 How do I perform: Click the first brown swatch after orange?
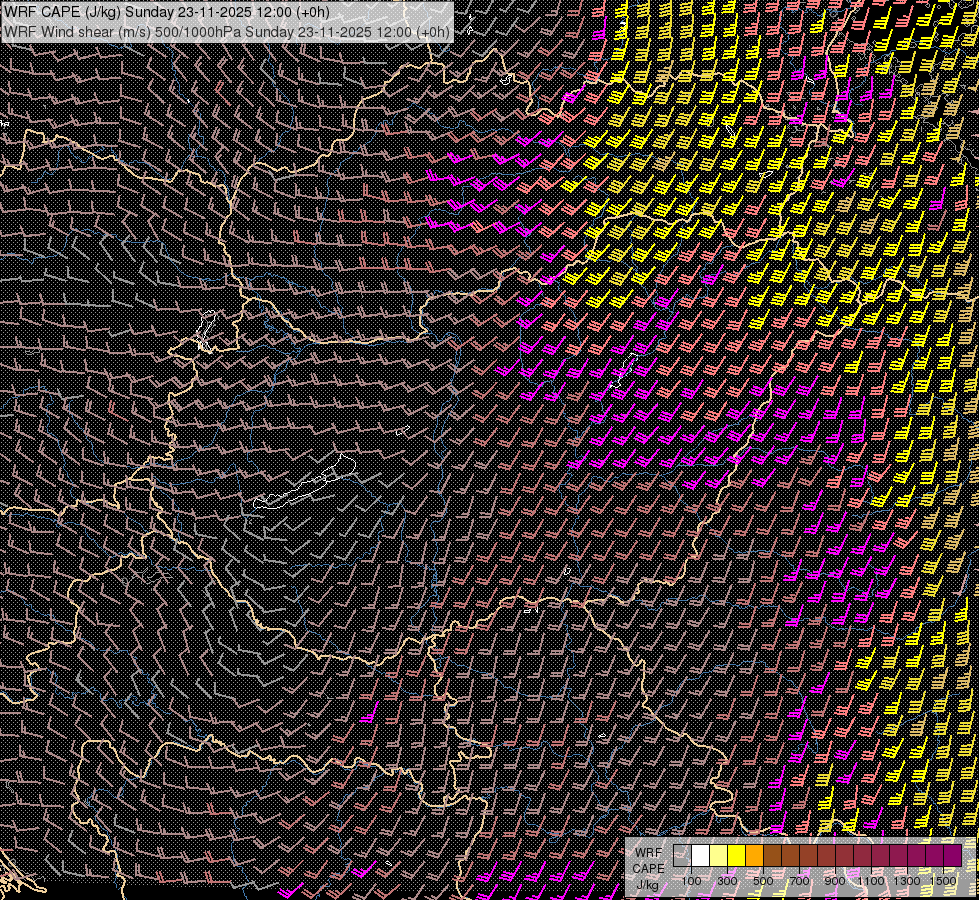click(772, 856)
